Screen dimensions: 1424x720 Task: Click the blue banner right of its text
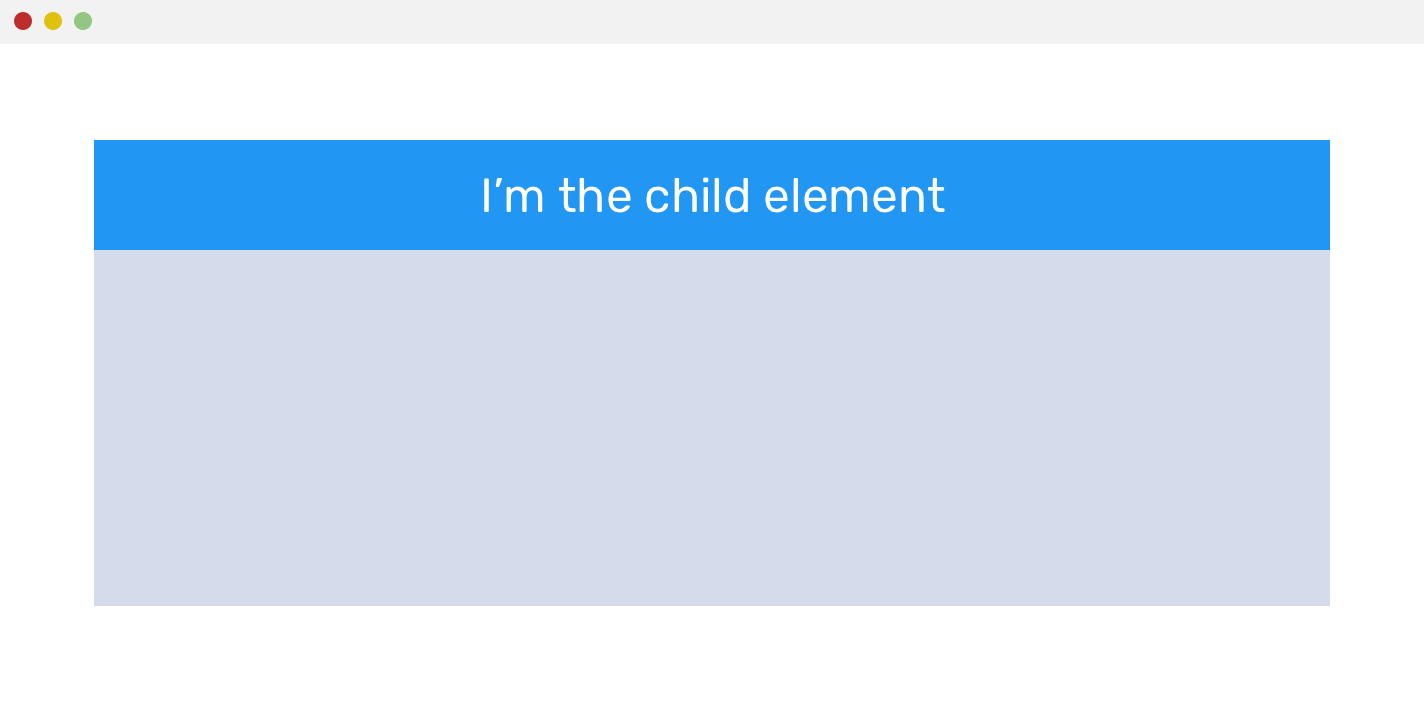[x=1140, y=195]
